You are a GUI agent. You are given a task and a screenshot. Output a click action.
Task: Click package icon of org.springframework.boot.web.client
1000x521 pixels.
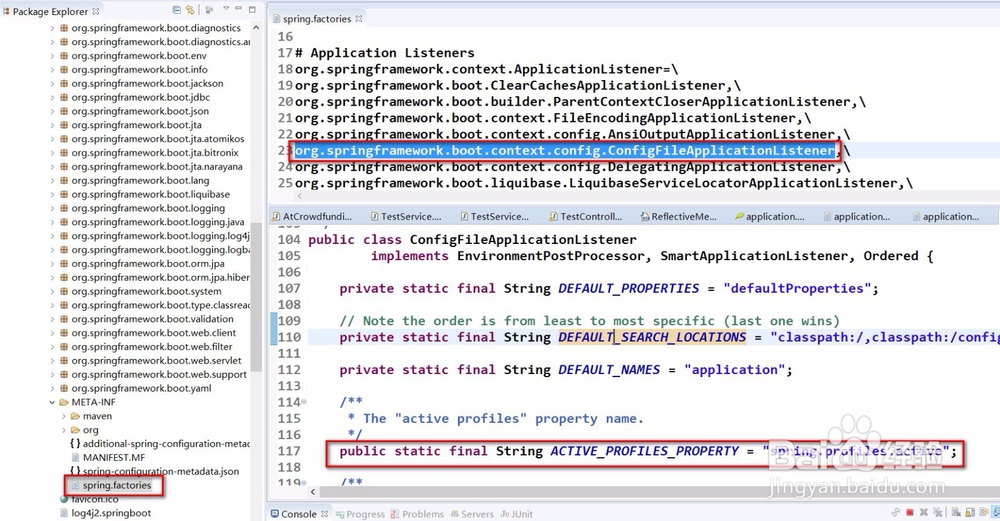pyautogui.click(x=64, y=333)
